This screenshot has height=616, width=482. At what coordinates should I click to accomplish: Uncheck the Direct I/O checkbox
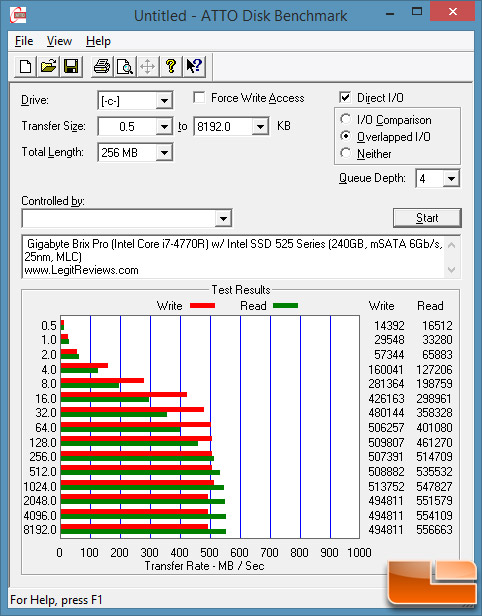point(345,97)
